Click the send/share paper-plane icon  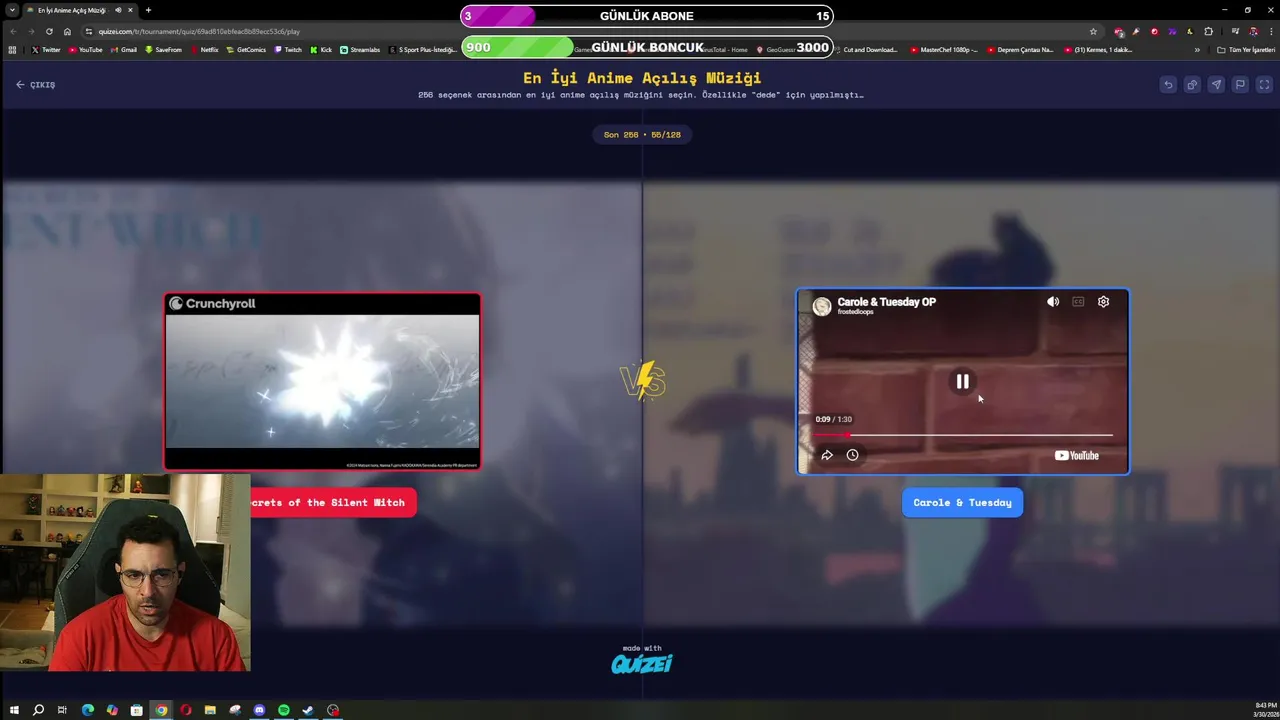1216,85
